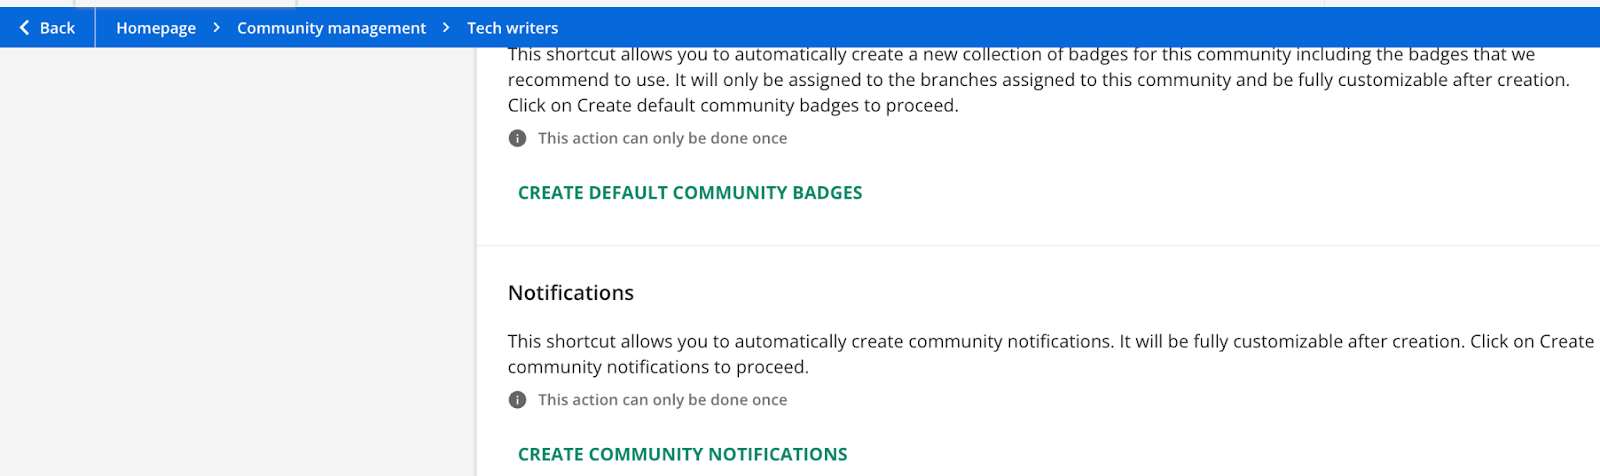
Task: Go to the Homepage breadcrumb
Action: [x=156, y=28]
